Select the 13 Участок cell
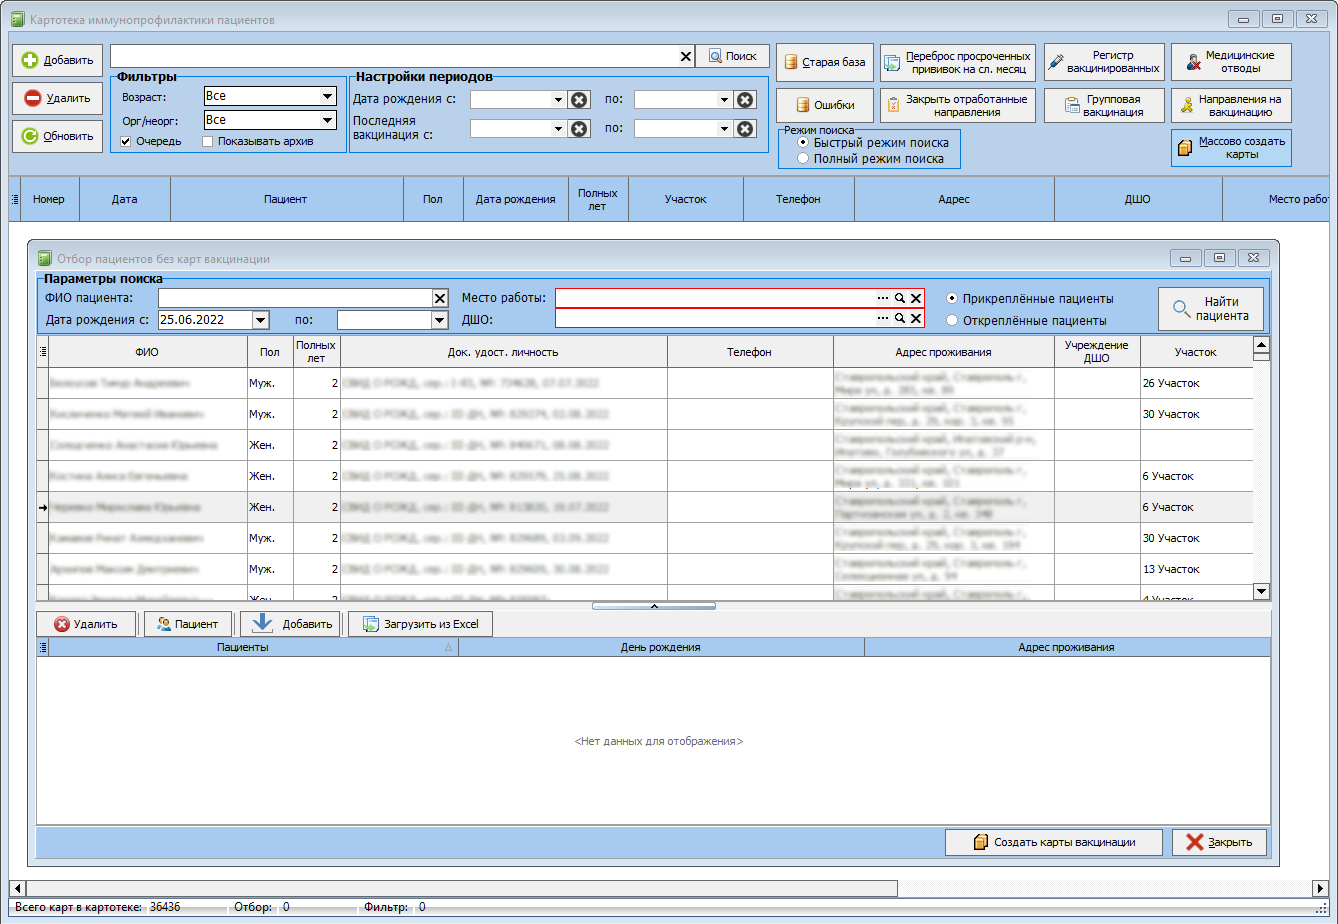This screenshot has width=1338, height=924. pyautogui.click(x=1196, y=569)
